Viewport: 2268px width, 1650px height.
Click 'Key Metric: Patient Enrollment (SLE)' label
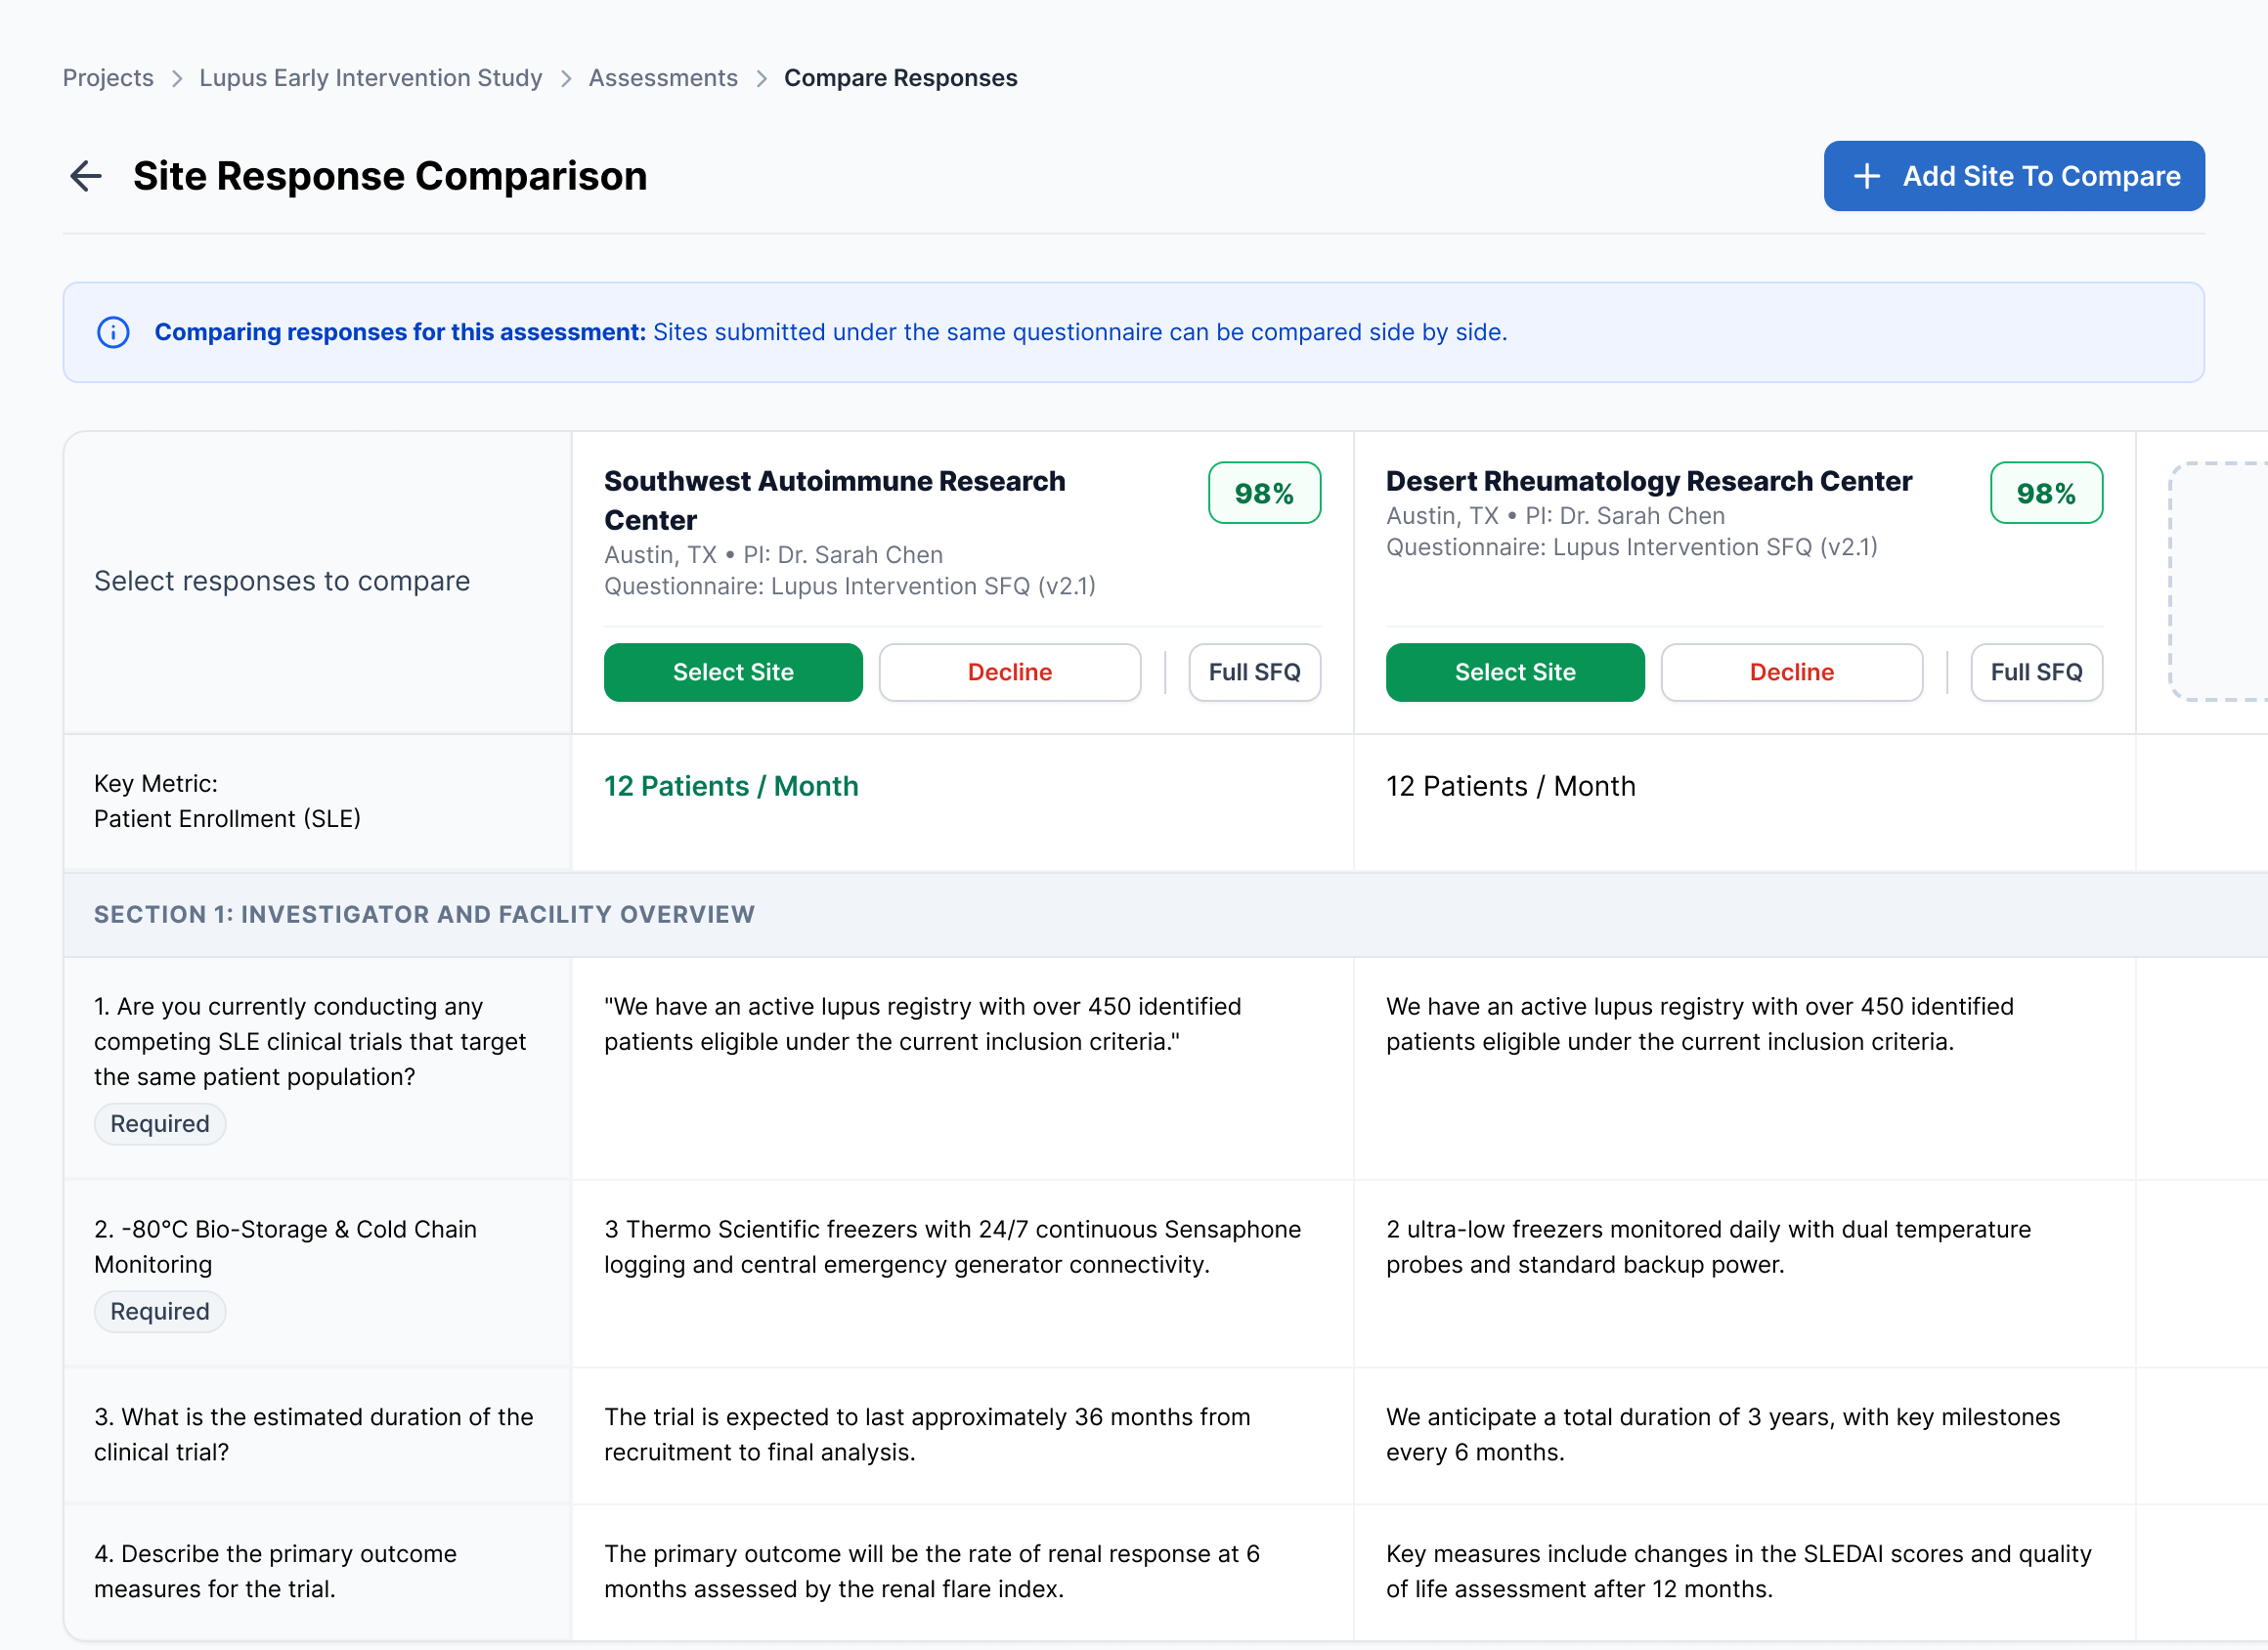pos(227,801)
